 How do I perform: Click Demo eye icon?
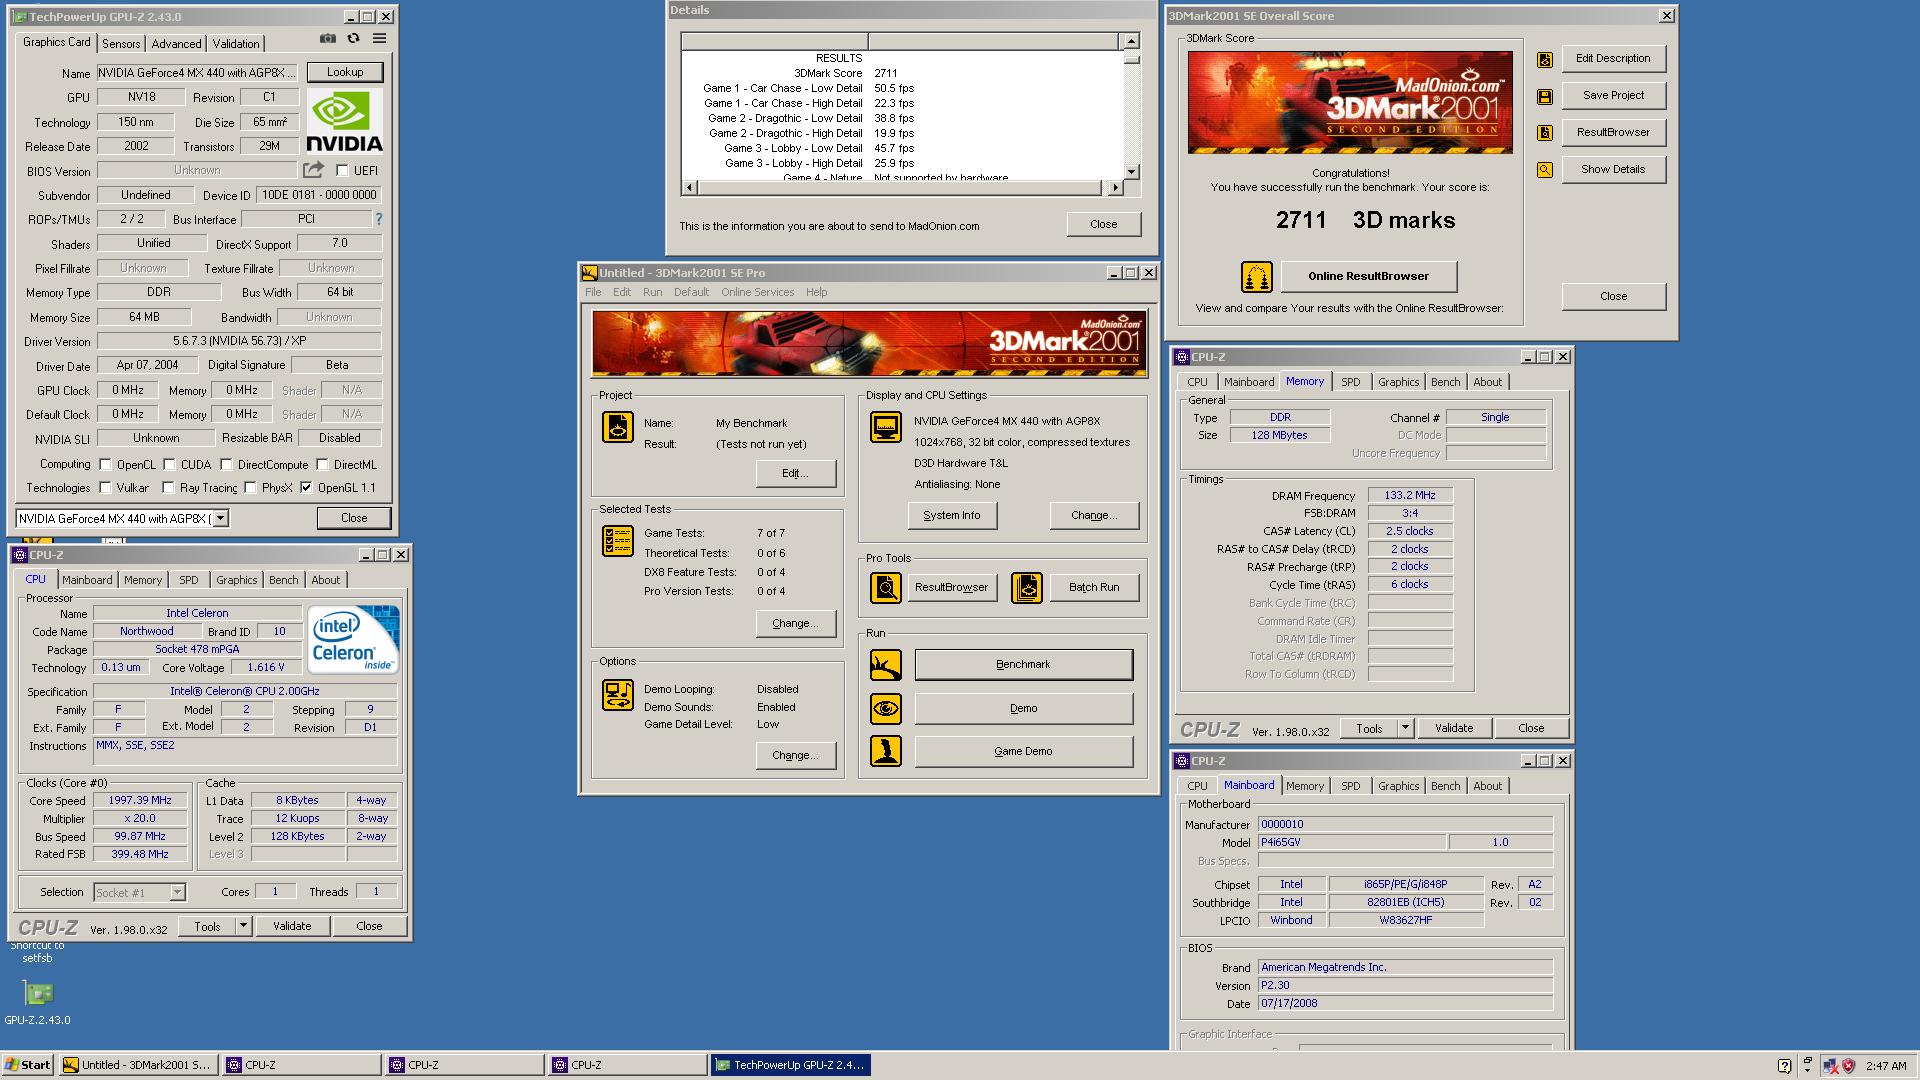coord(886,709)
